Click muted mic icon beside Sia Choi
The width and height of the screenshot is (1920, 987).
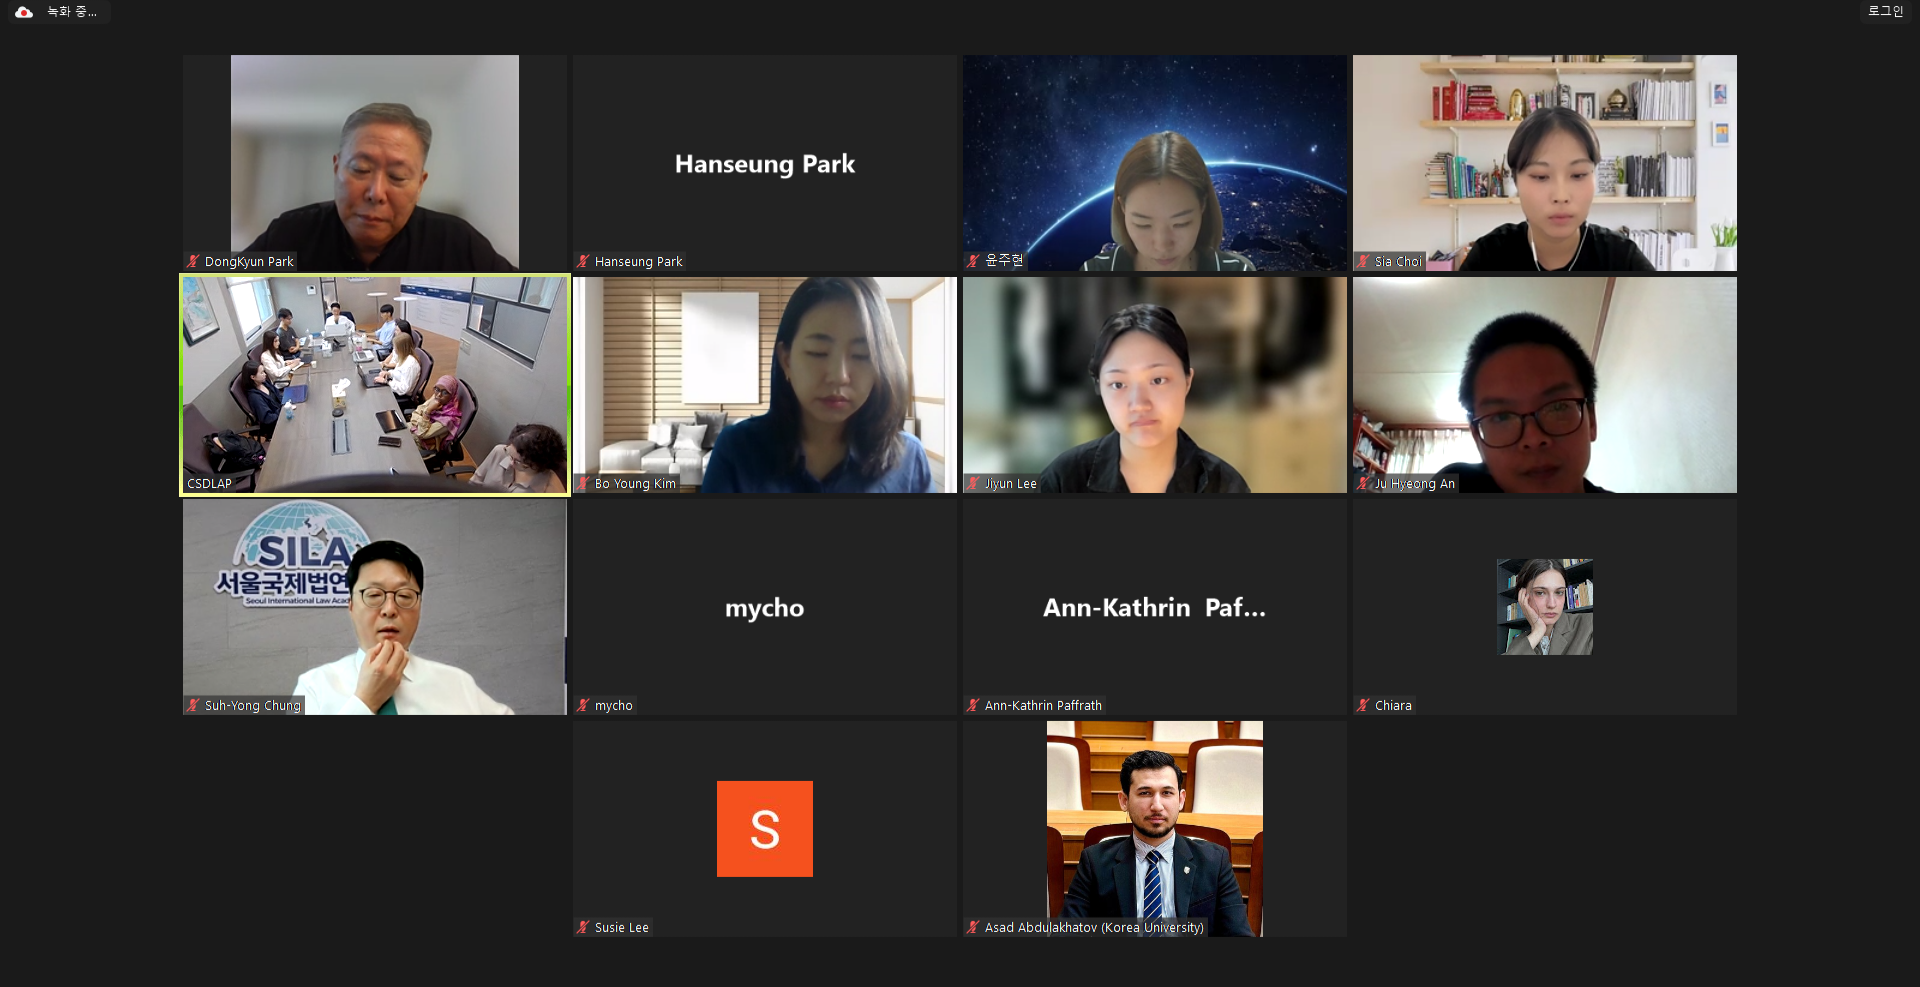point(1364,261)
